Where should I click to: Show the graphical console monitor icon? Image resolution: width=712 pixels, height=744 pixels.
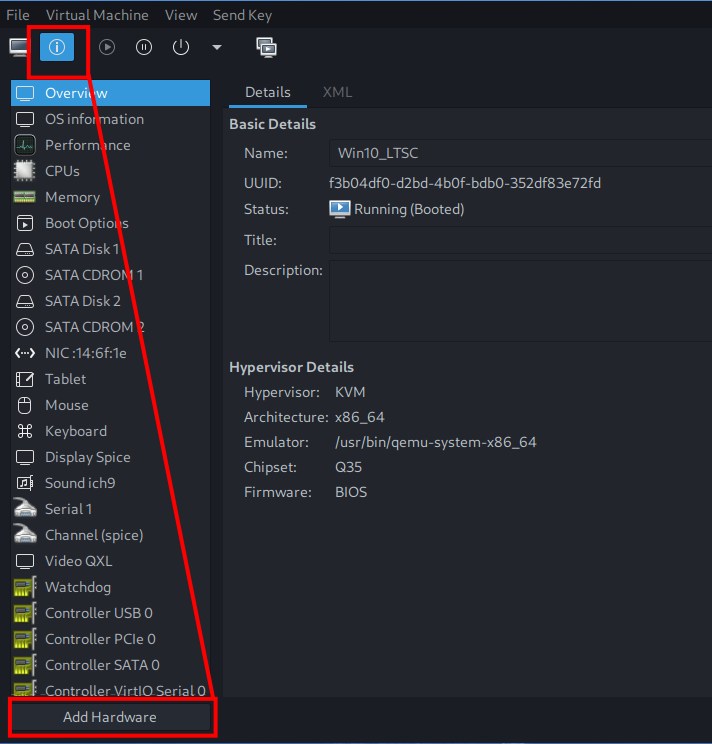(x=19, y=47)
